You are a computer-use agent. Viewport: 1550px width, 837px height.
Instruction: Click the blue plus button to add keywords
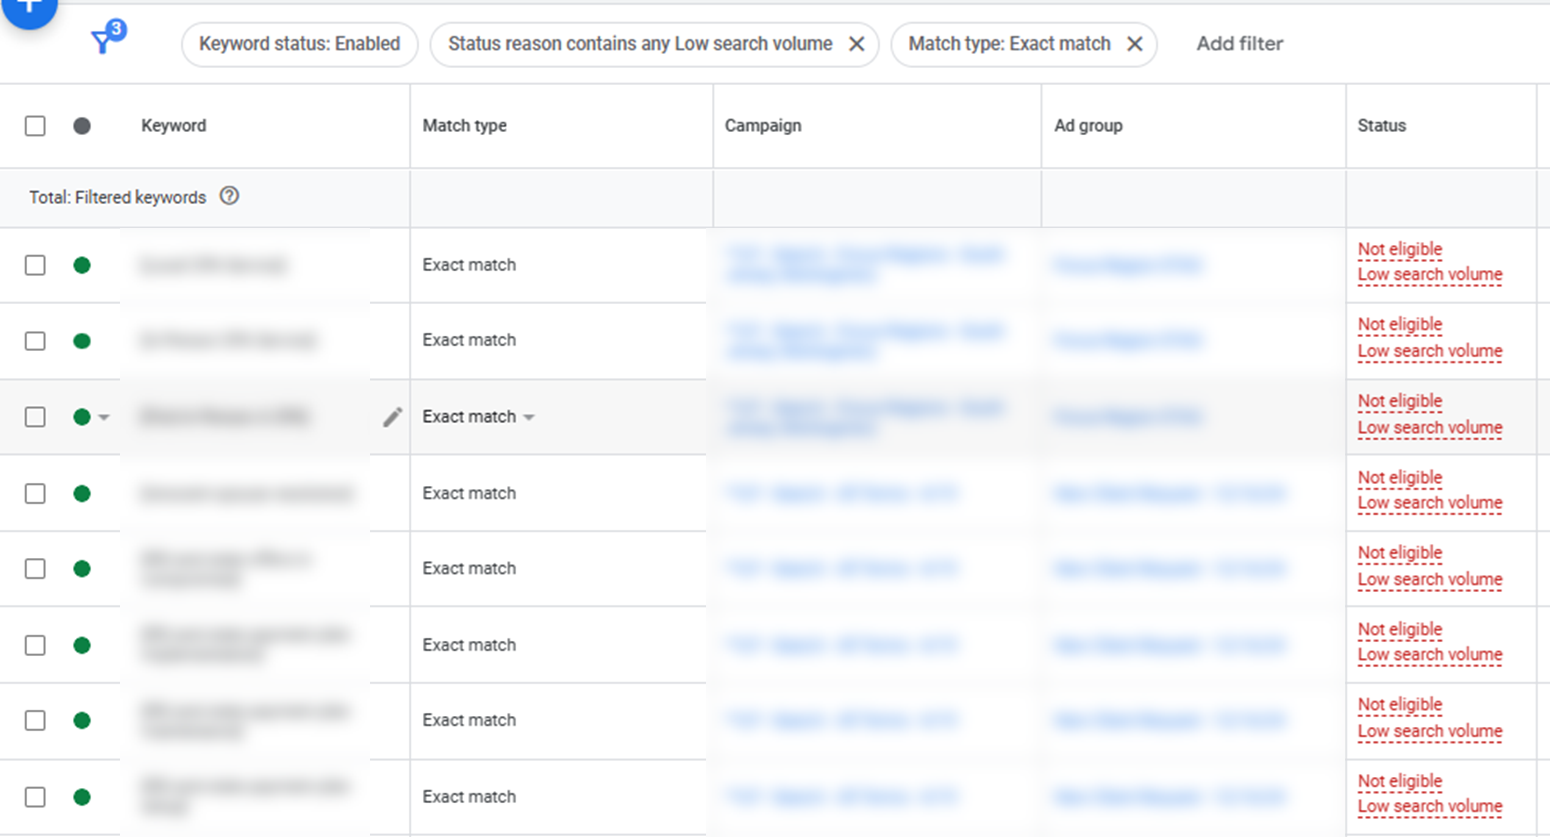(30, 10)
